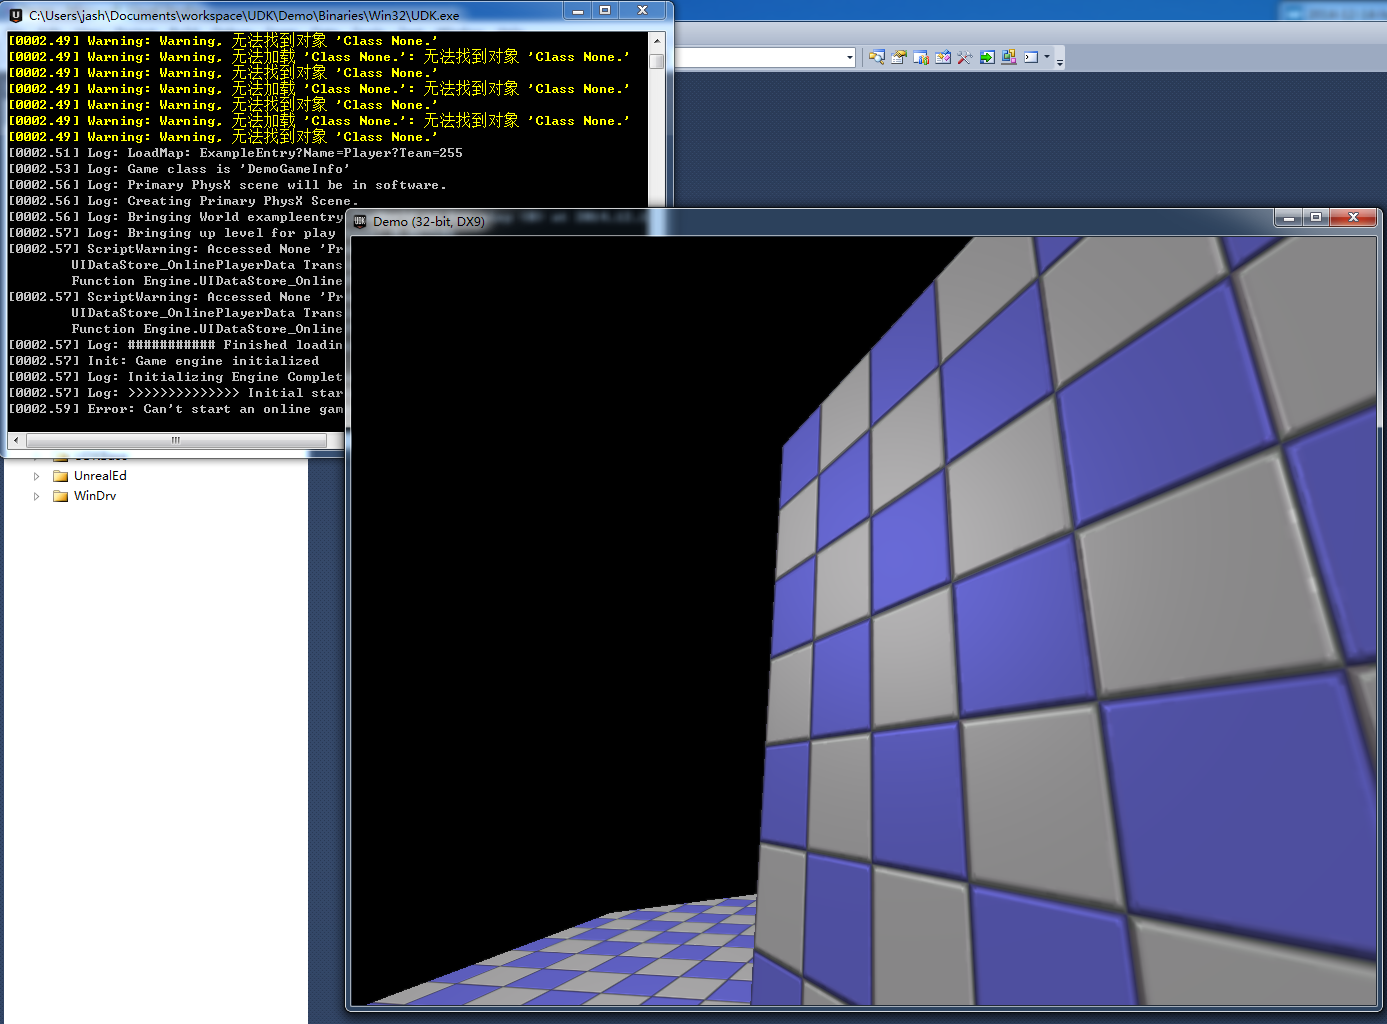Click the Find in Files toolbar icon
1387x1024 pixels.
(877, 57)
